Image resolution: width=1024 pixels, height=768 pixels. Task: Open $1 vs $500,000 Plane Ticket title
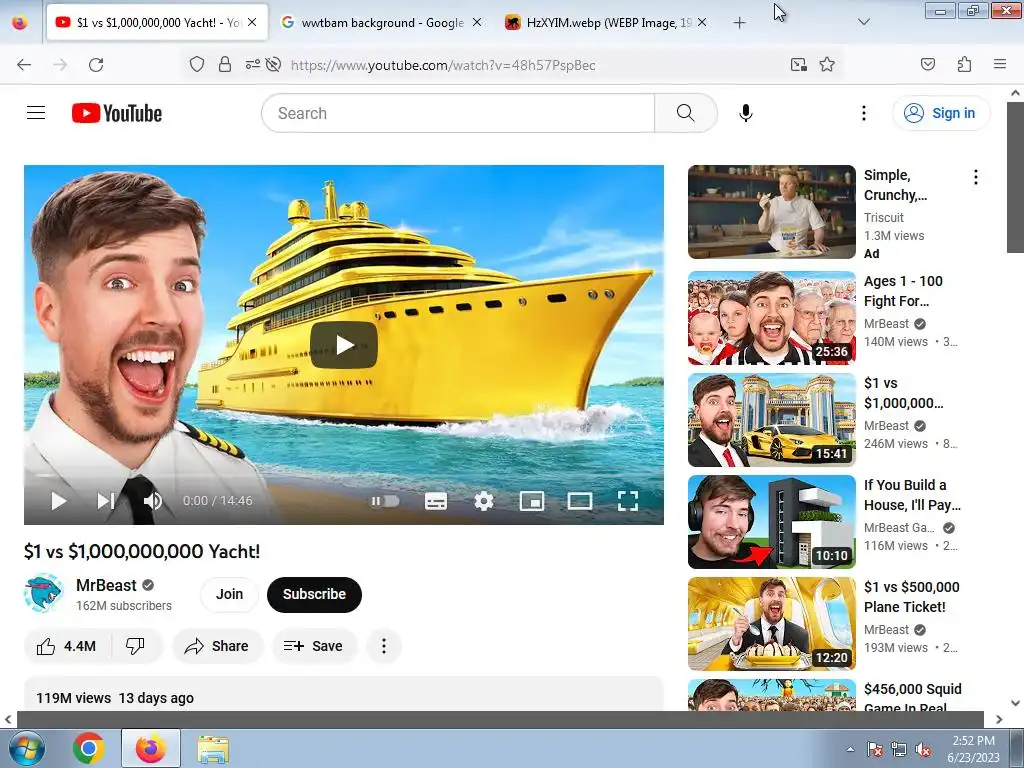(x=912, y=596)
